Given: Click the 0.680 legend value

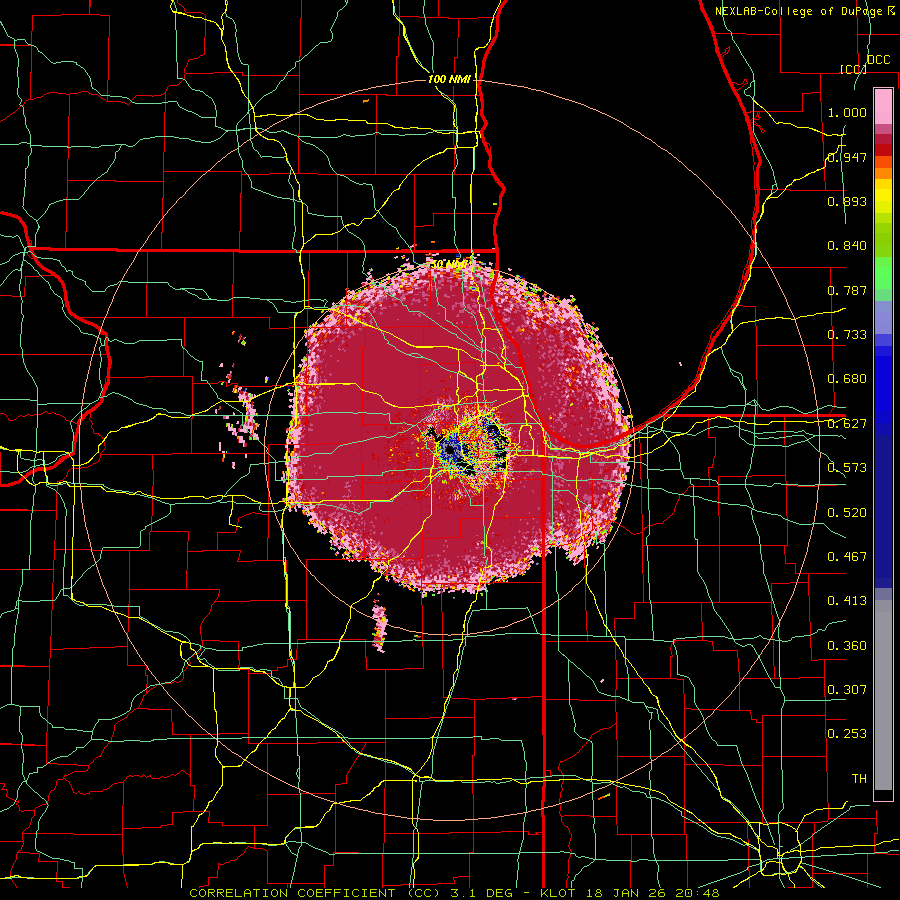Looking at the screenshot, I should click(x=847, y=379).
